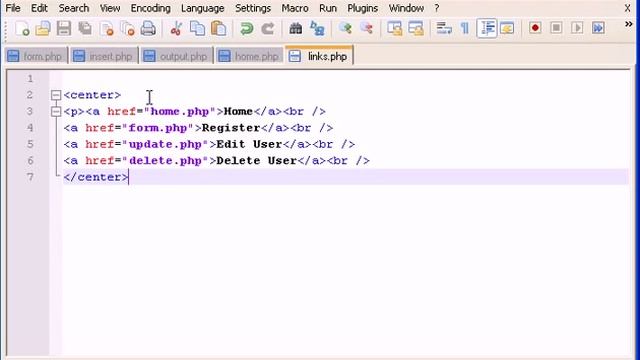Open Find with the binoculars icon
The width and height of the screenshot is (640, 360).
tap(296, 29)
